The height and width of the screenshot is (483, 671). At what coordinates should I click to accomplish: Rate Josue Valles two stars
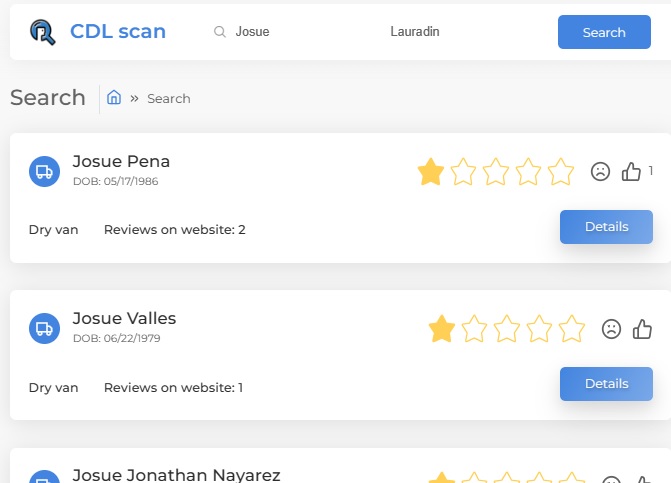coord(474,329)
